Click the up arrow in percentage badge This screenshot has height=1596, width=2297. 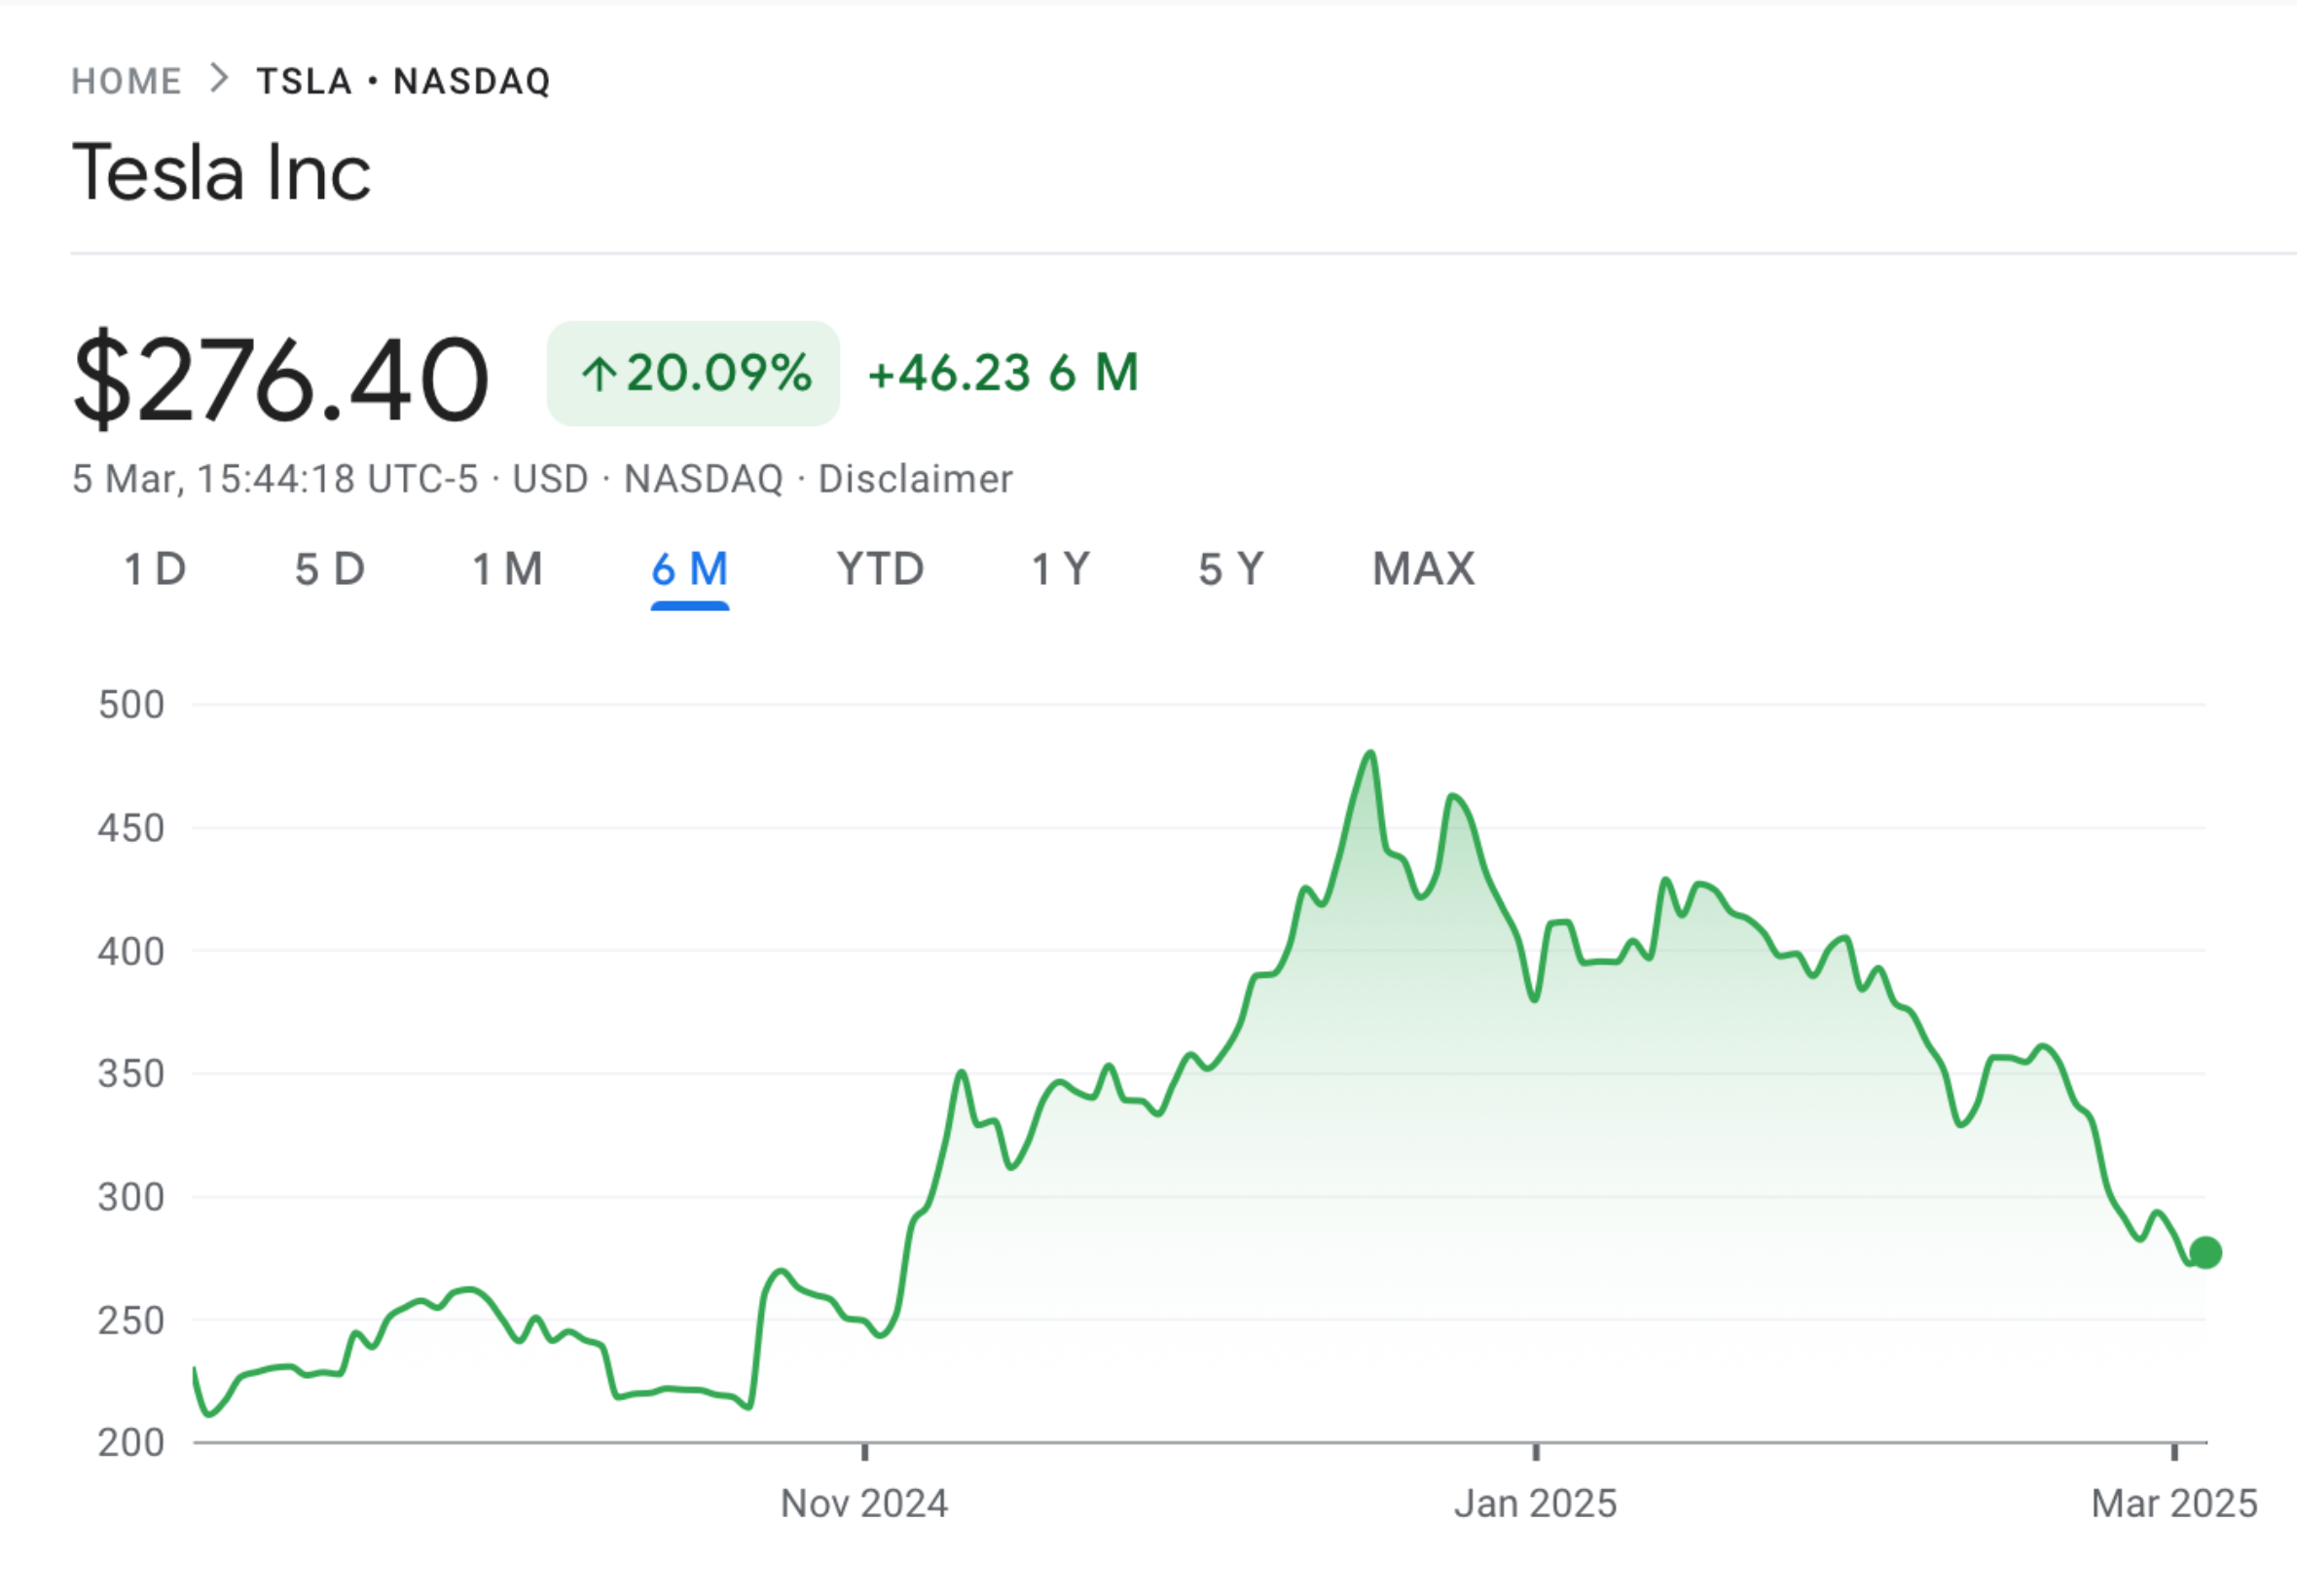pos(599,375)
